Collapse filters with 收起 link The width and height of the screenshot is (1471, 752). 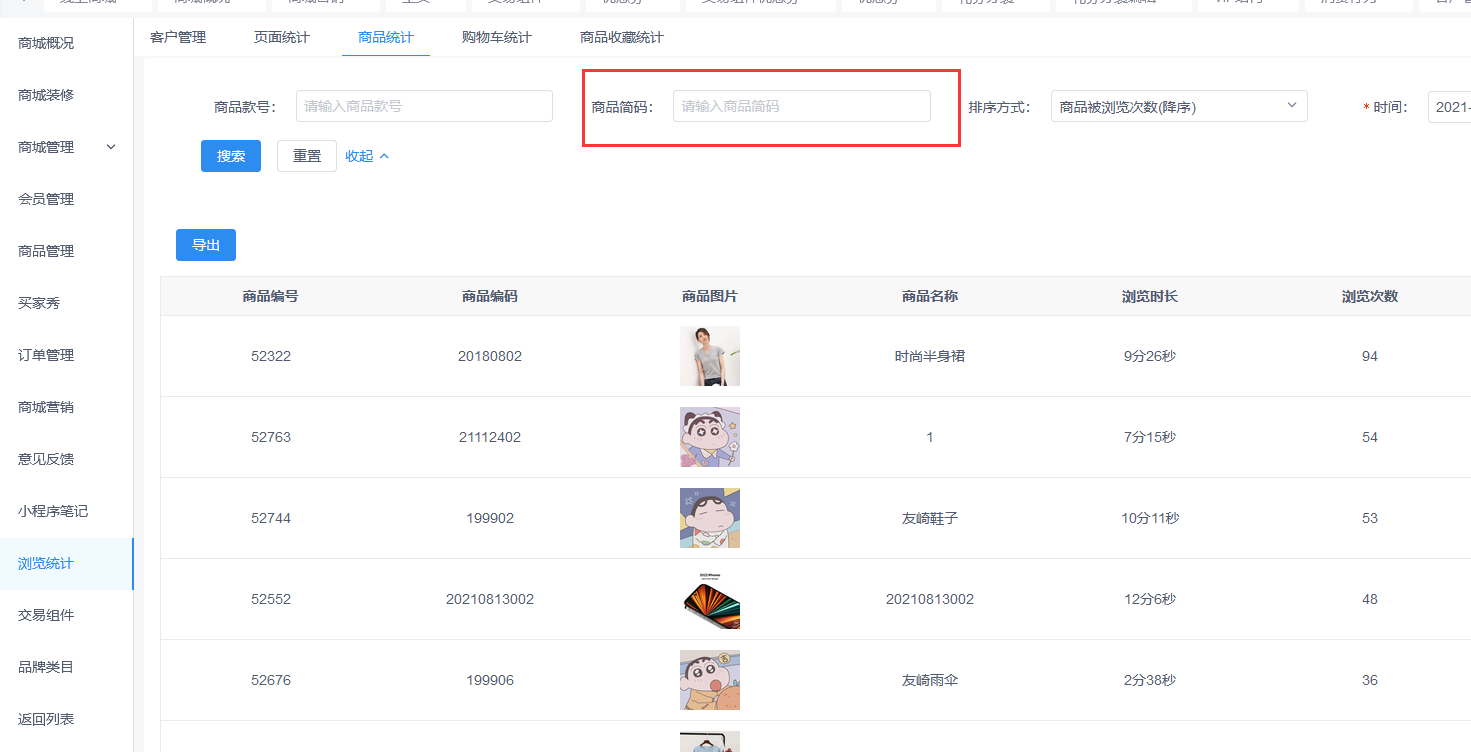[367, 156]
